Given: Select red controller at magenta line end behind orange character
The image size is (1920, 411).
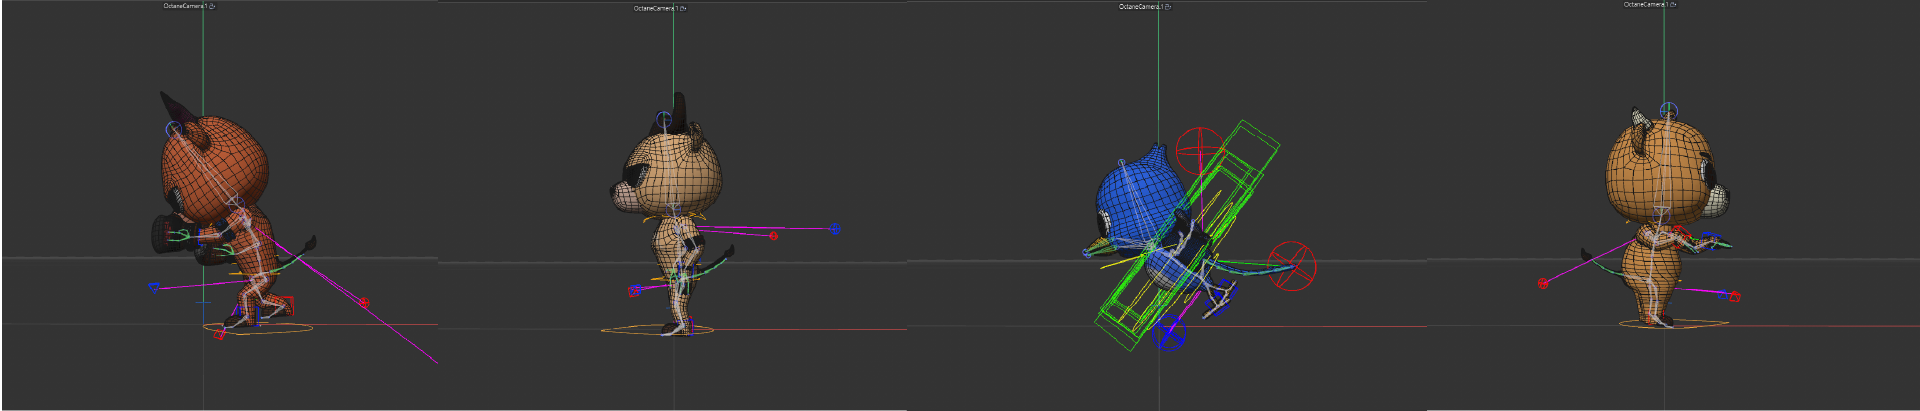Looking at the screenshot, I should pyautogui.click(x=1543, y=284).
